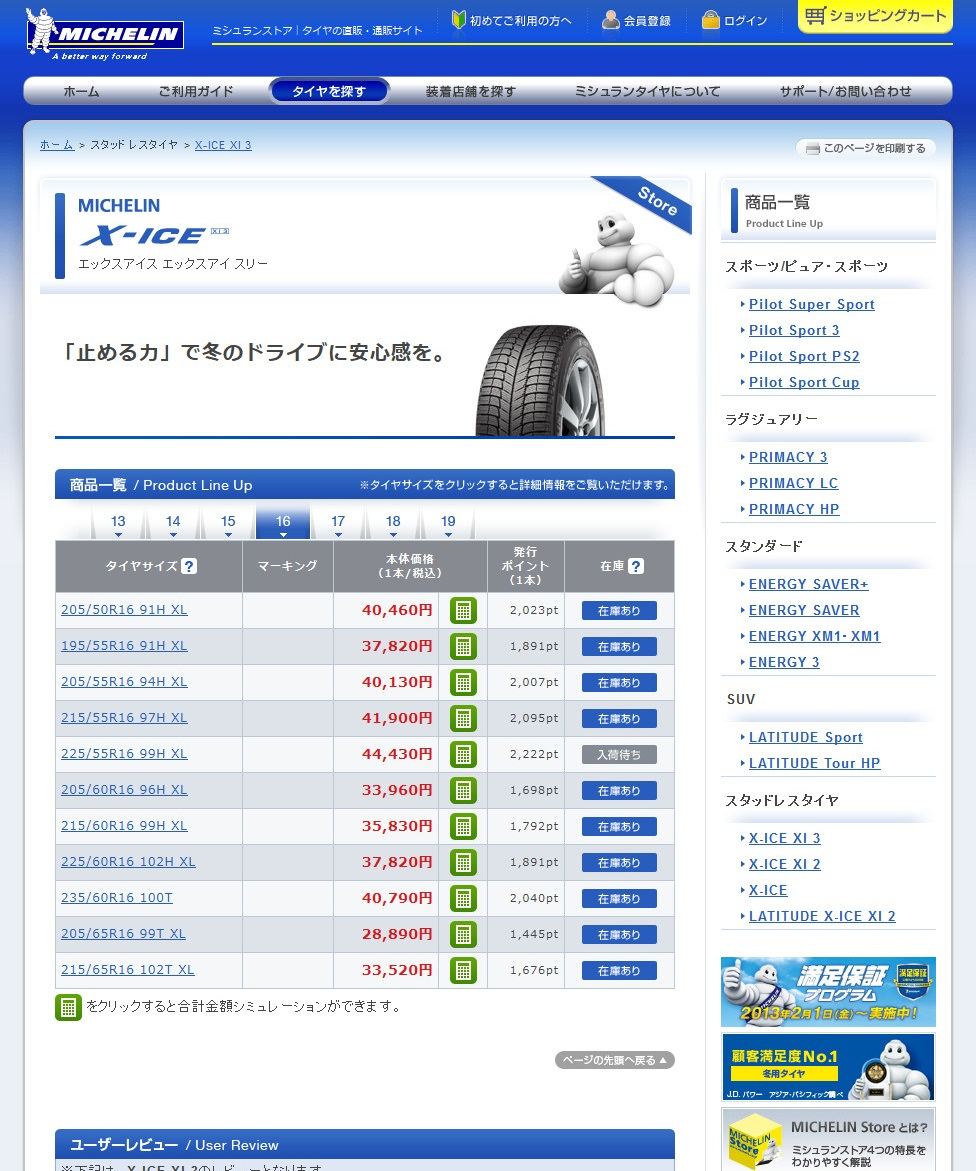Click the calculator icon beside 205/50R16 price
The width and height of the screenshot is (976, 1171).
point(462,610)
